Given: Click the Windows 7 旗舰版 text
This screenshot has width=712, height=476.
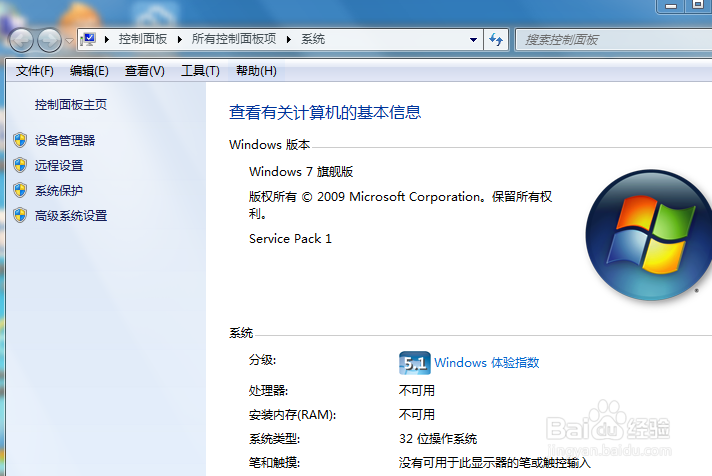Looking at the screenshot, I should 301,172.
